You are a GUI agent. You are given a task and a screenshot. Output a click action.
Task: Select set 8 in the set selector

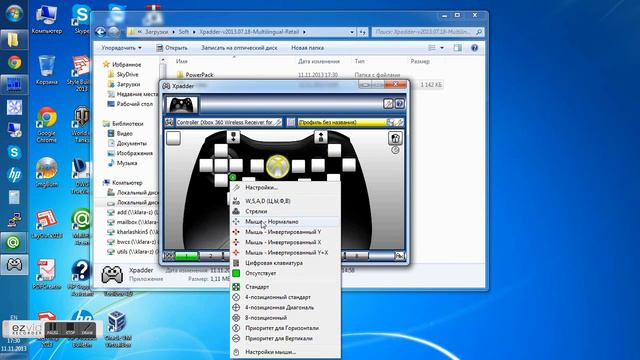[356, 256]
